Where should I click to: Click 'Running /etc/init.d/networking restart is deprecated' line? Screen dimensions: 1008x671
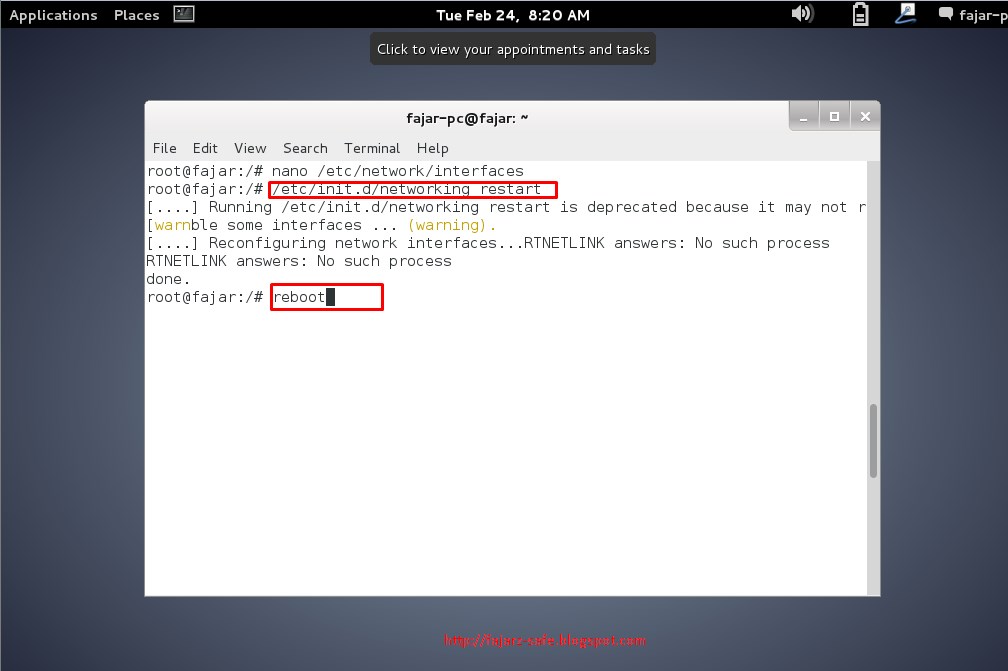click(506, 207)
